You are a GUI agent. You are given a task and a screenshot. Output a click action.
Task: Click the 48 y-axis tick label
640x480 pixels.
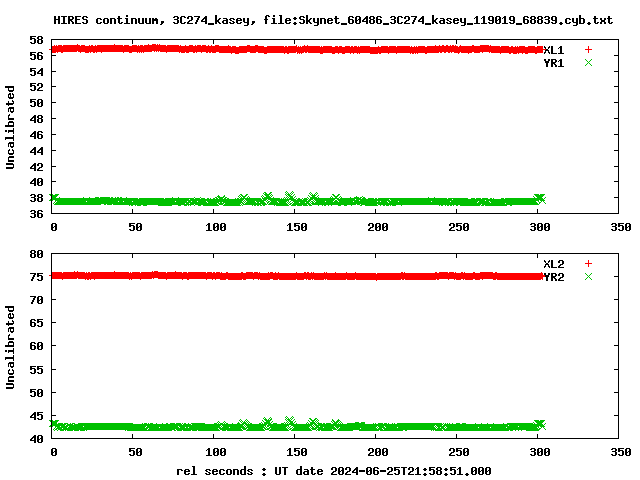point(36,119)
